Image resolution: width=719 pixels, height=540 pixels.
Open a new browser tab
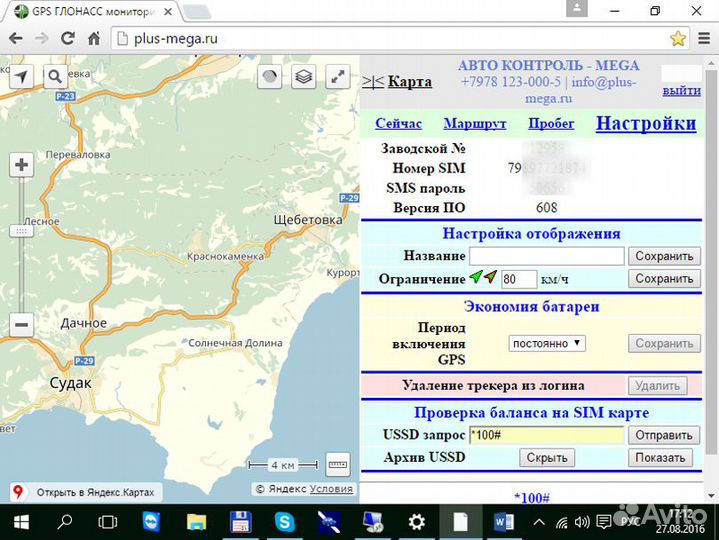click(197, 12)
